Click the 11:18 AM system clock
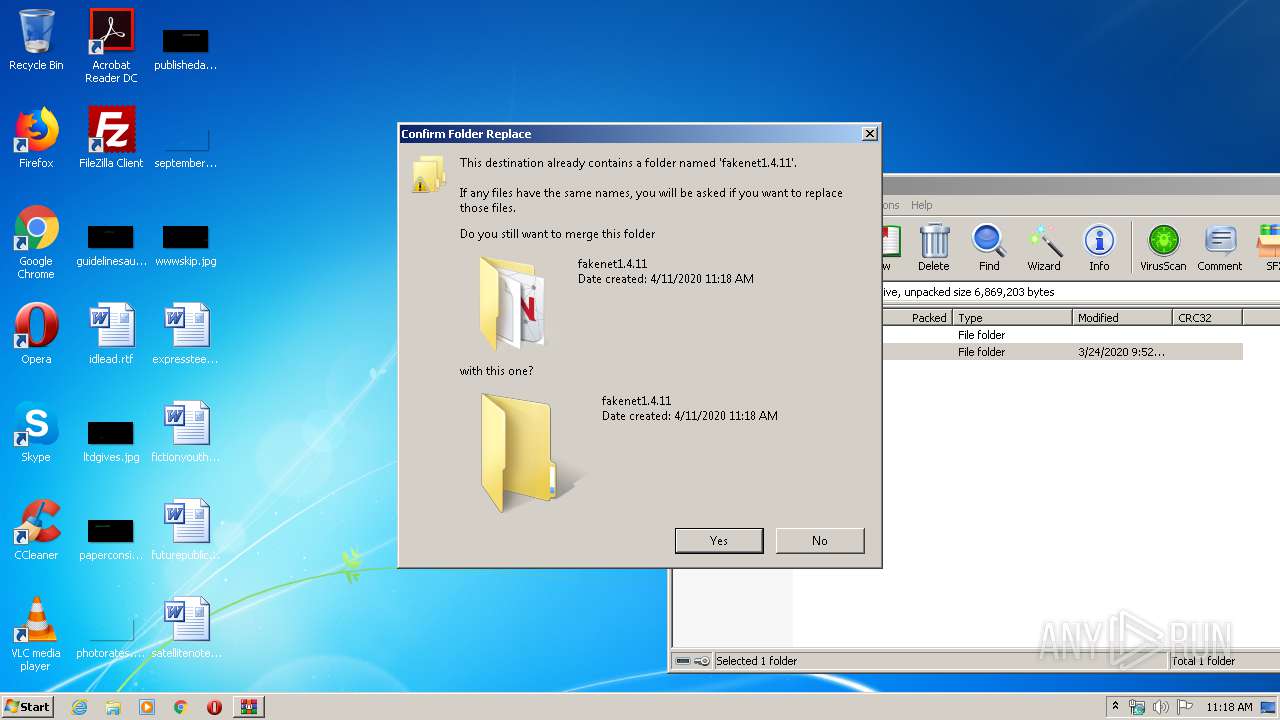The height and width of the screenshot is (720, 1280). tap(1229, 707)
